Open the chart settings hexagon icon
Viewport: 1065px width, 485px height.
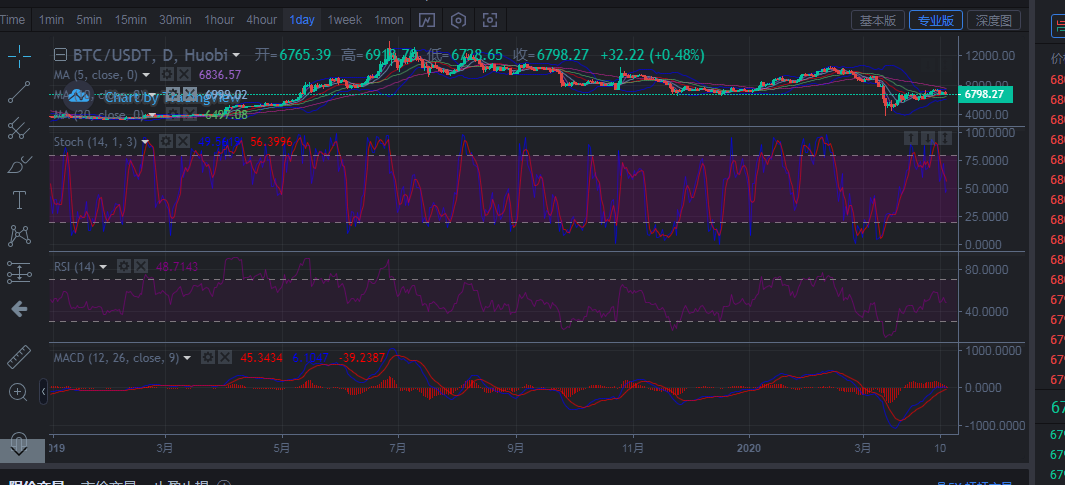click(458, 20)
